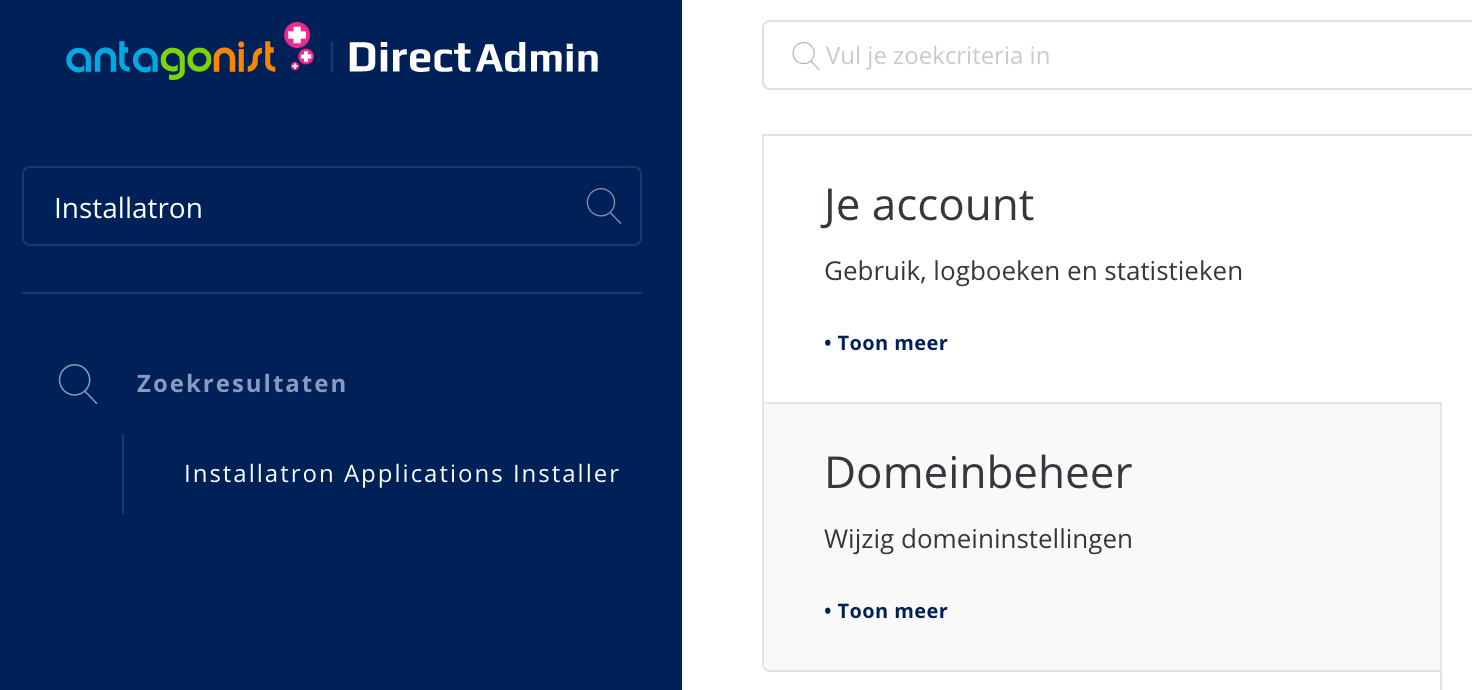Open Installatron Applications Installer search result
Screen dimensions: 1472x690
click(x=402, y=473)
